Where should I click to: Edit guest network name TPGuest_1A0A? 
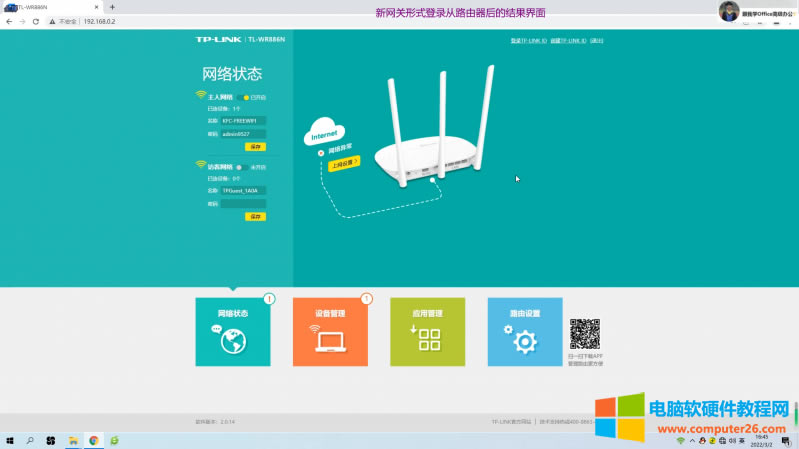[243, 191]
